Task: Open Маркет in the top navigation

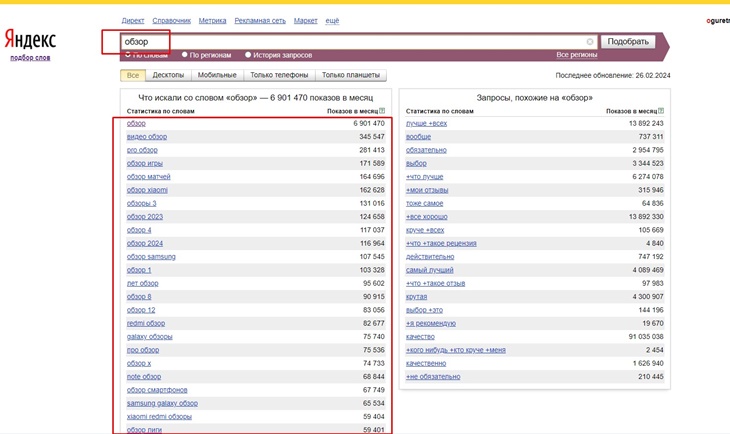Action: [305, 20]
